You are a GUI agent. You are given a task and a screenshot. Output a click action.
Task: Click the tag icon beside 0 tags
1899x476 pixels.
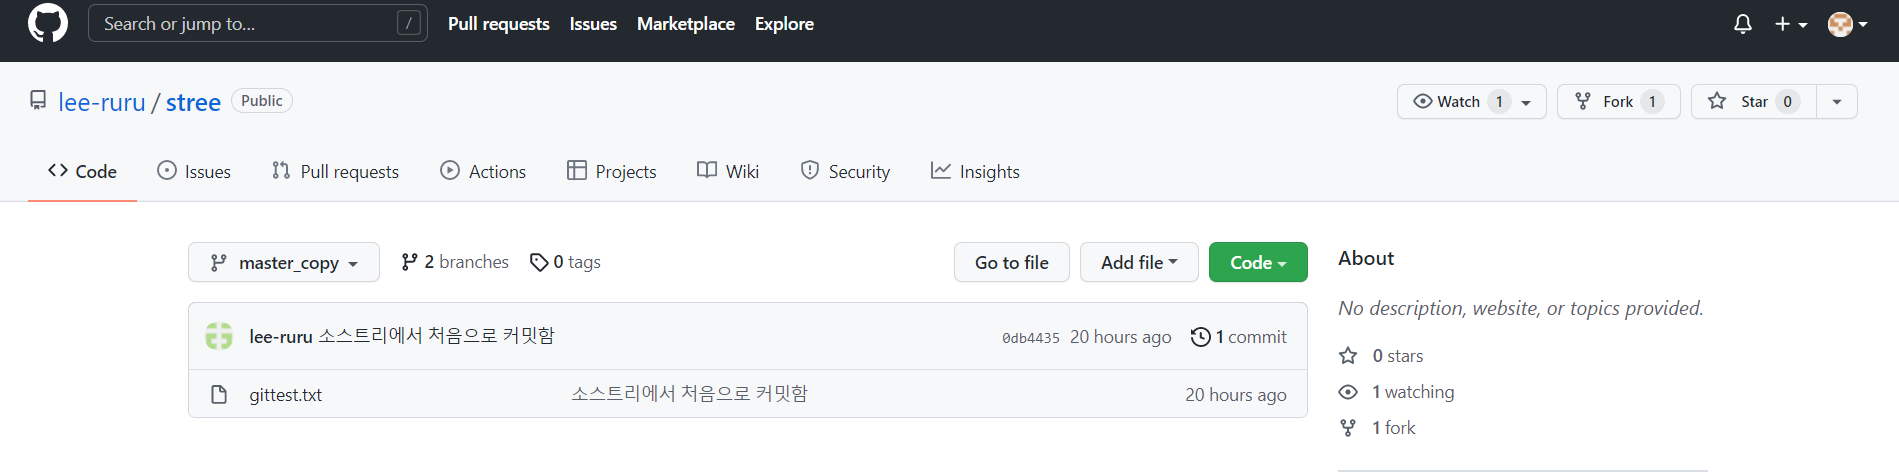[x=539, y=262]
